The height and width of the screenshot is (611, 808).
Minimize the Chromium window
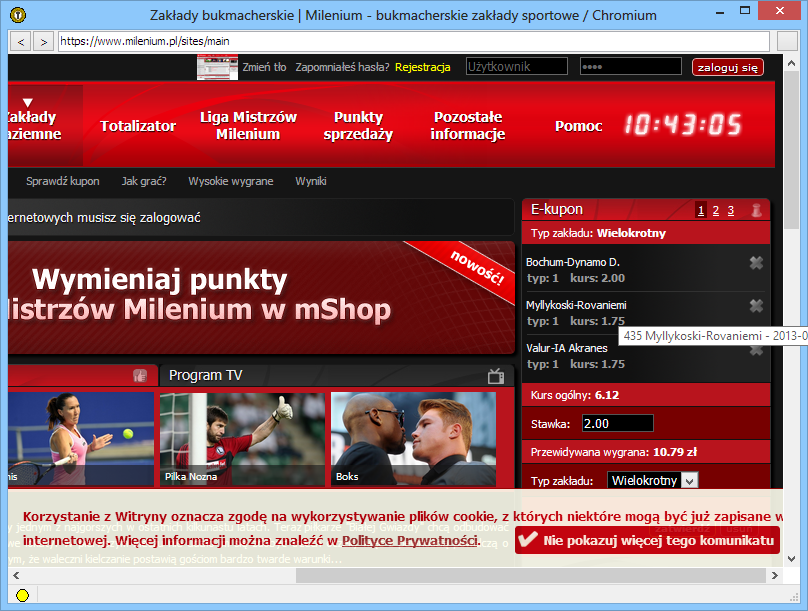click(721, 12)
